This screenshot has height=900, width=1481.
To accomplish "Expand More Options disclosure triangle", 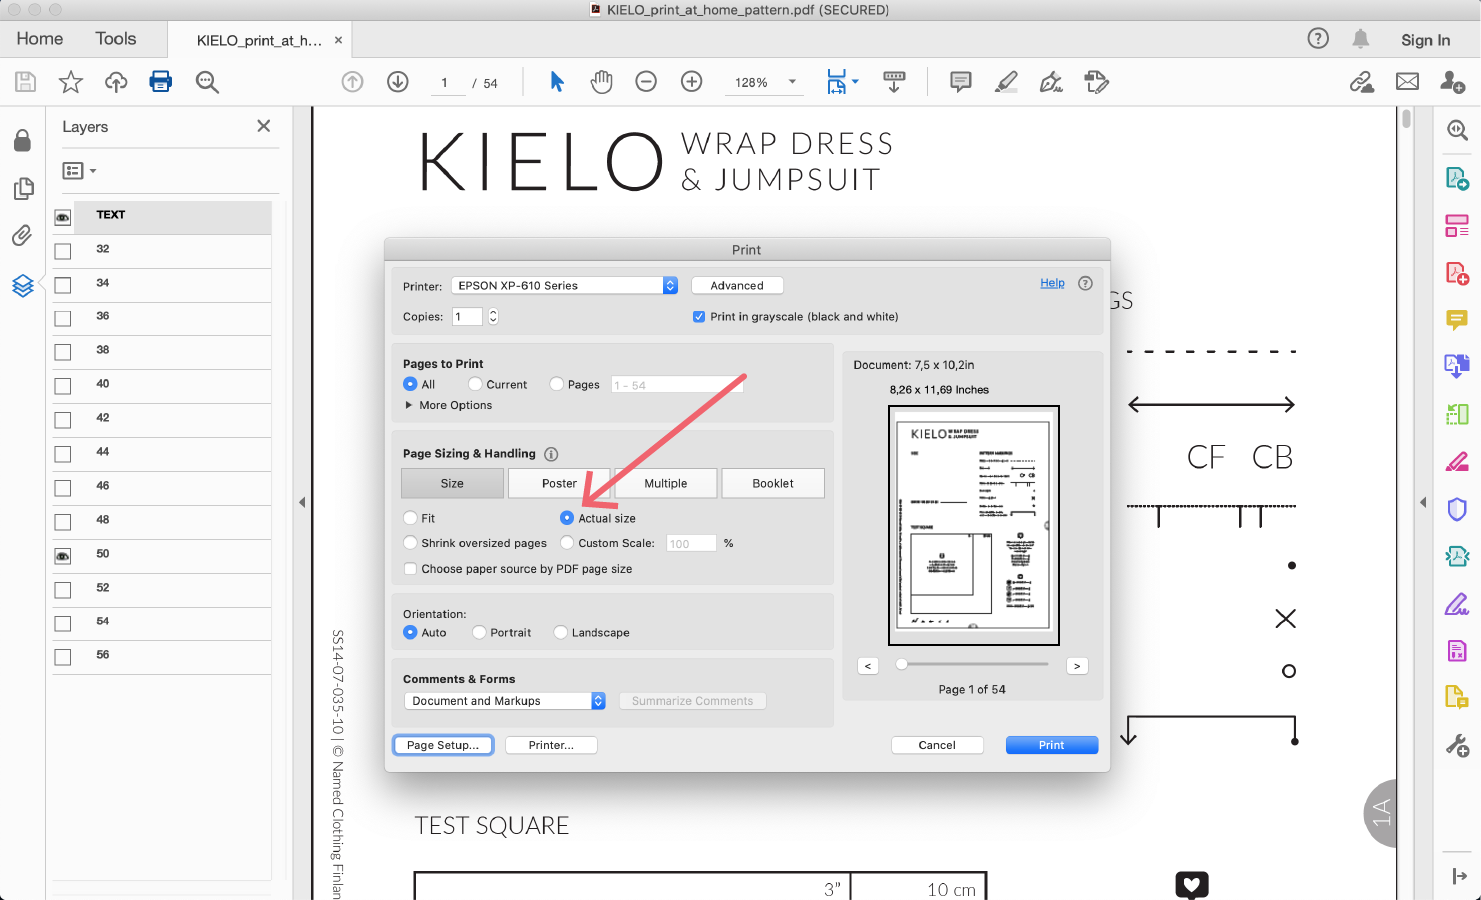I will (408, 405).
